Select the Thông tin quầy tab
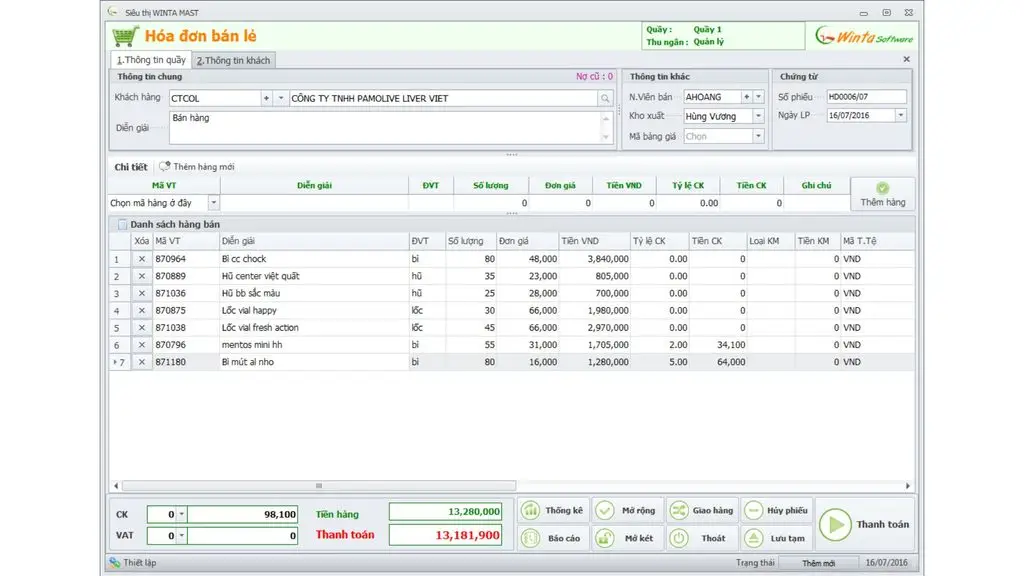 coord(151,59)
